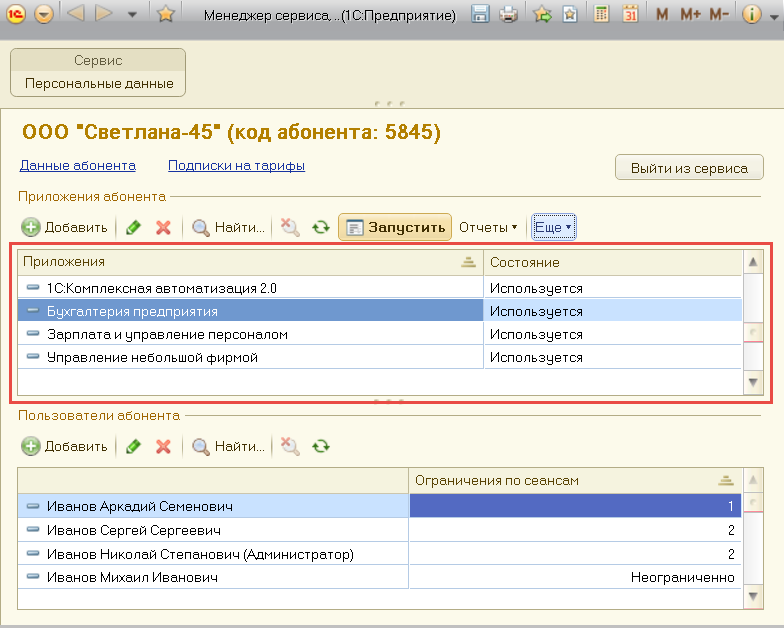This screenshot has height=628, width=784.
Task: Sort by Ограничения по сеансам column header
Action: click(x=575, y=480)
